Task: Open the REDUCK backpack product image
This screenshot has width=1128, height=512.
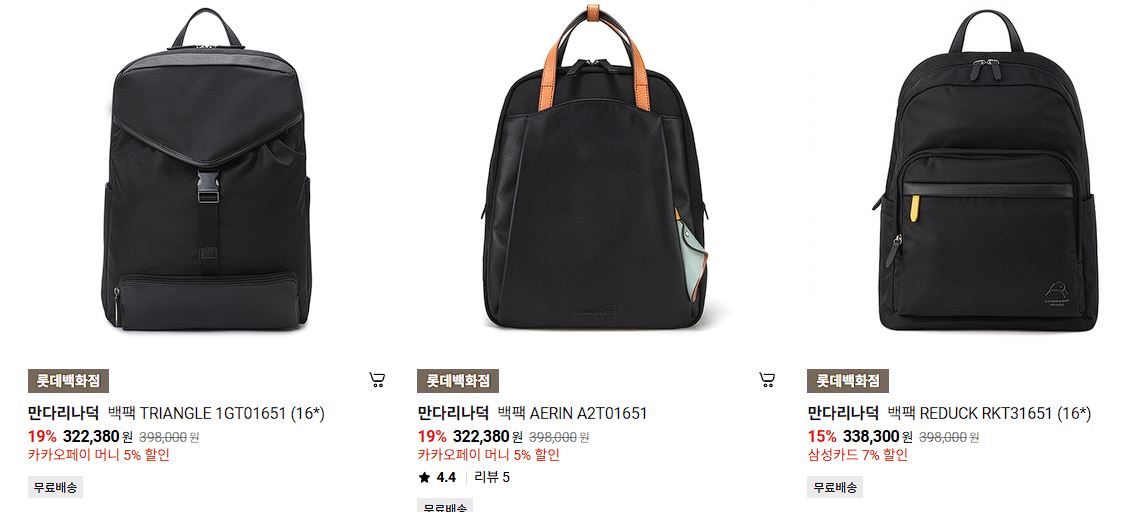Action: [988, 171]
